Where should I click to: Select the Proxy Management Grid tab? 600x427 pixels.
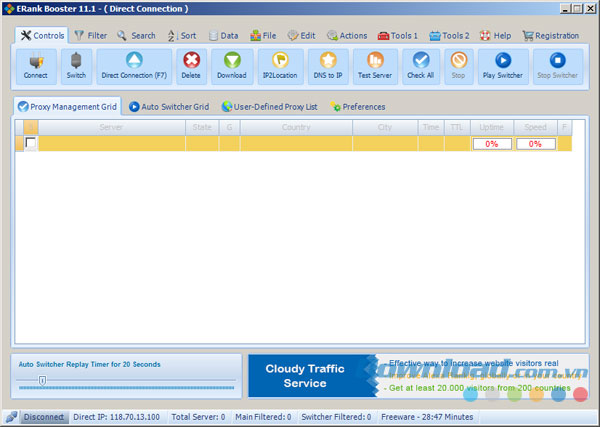click(x=67, y=106)
